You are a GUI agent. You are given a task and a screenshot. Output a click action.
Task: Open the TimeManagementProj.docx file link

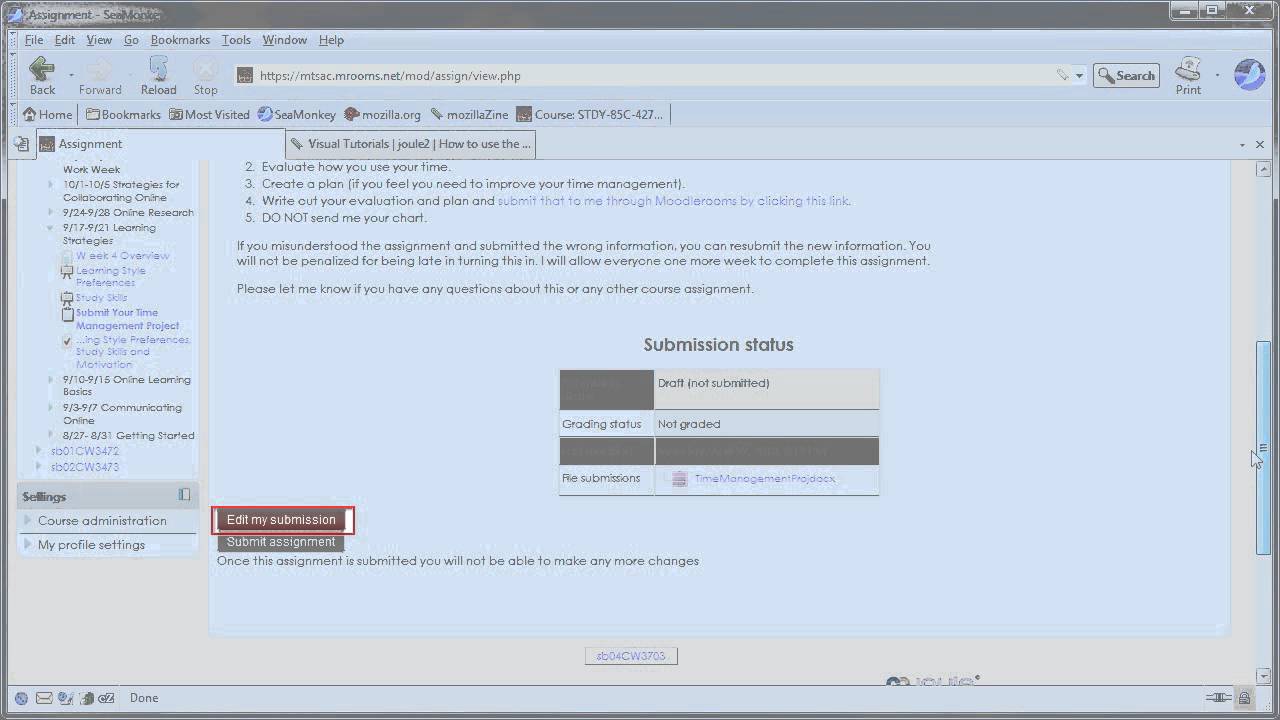(765, 479)
